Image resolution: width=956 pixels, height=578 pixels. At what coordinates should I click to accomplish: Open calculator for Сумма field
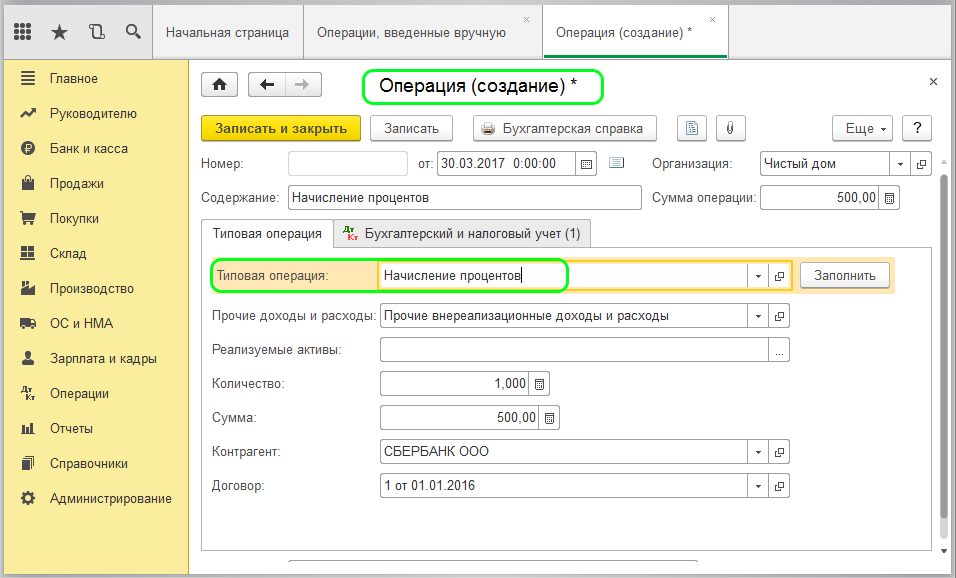[549, 418]
